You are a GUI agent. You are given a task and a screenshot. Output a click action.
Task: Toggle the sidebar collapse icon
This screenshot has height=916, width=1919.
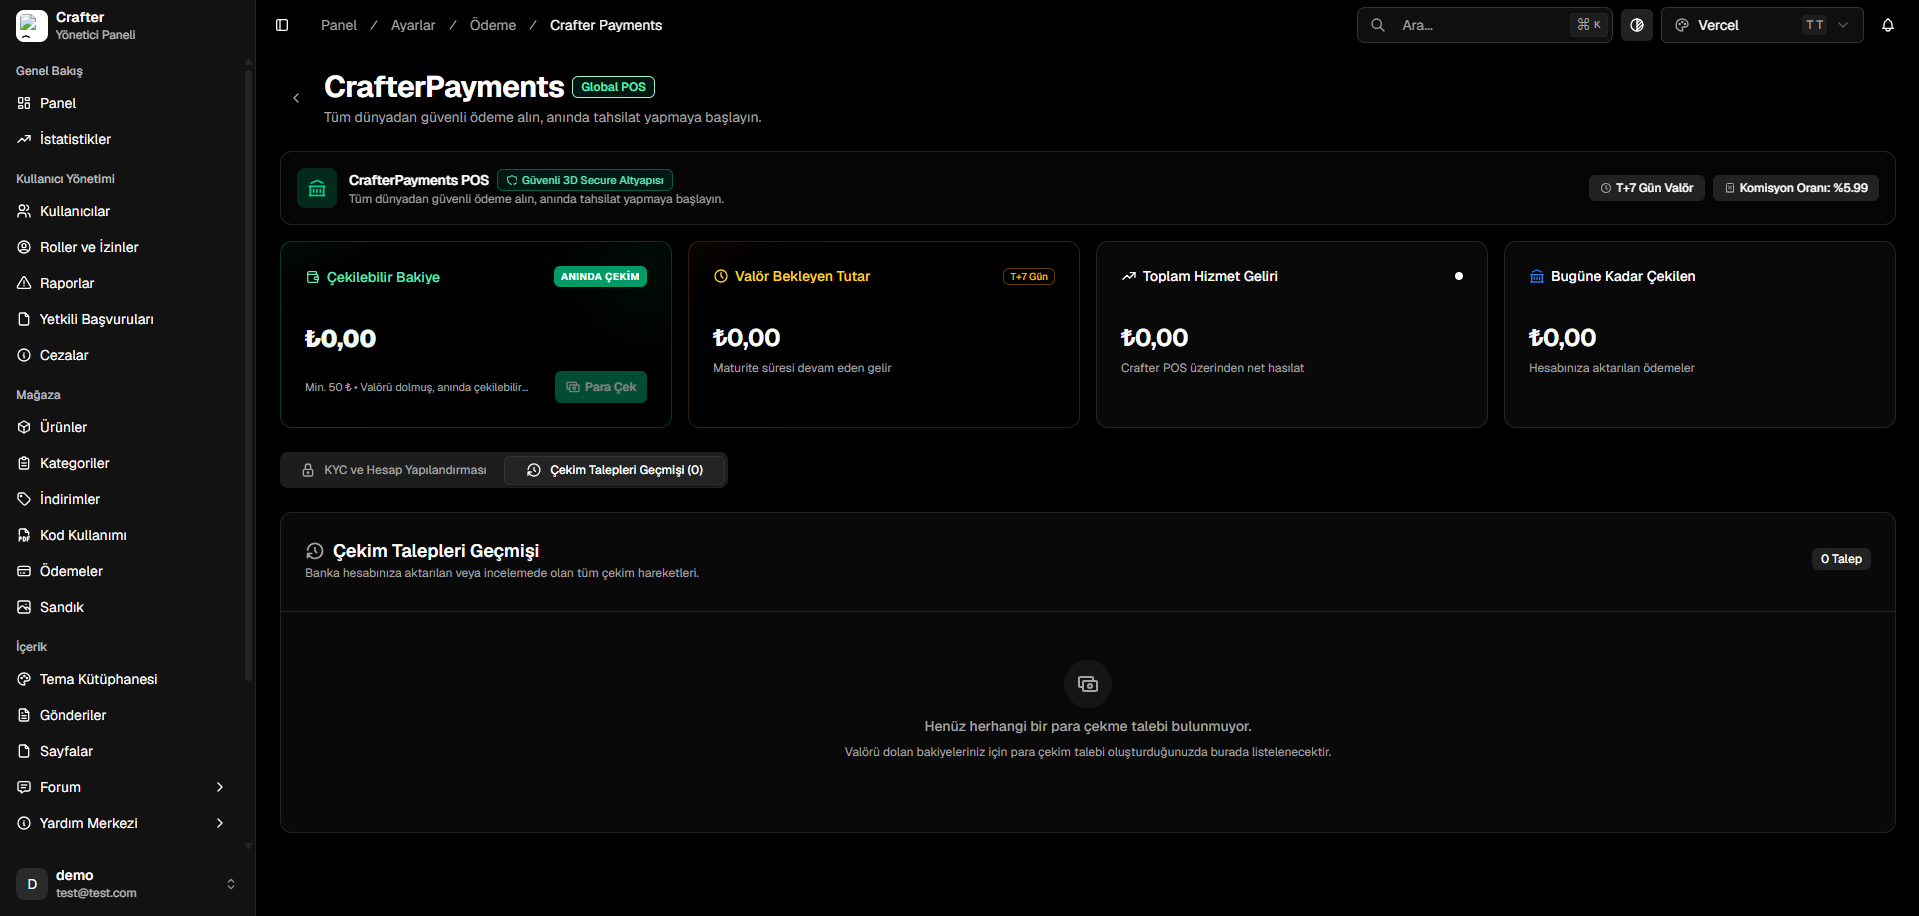282,25
